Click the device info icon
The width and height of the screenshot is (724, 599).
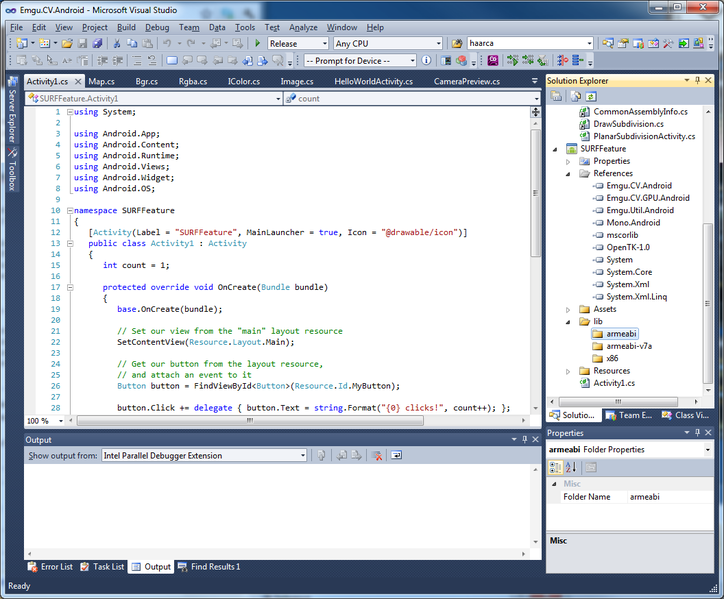pos(426,61)
